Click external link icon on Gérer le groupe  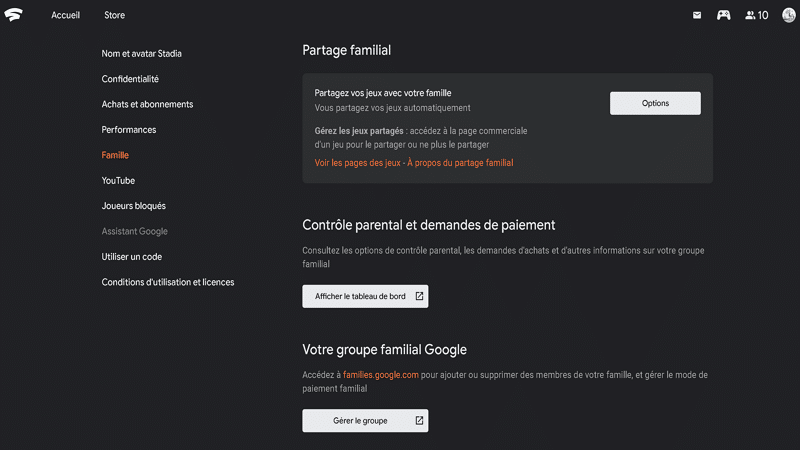pyautogui.click(x=419, y=420)
